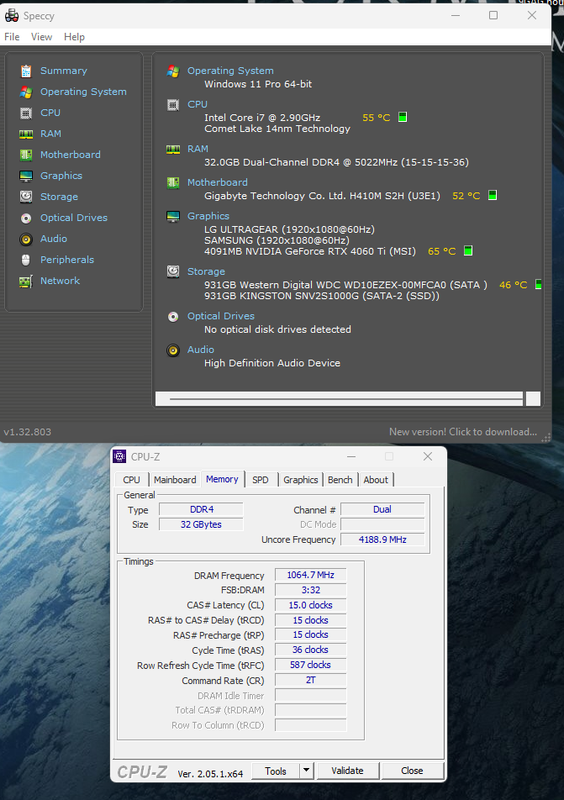Open the CPU heading link in summary
The image size is (564, 800).
pyautogui.click(x=197, y=105)
